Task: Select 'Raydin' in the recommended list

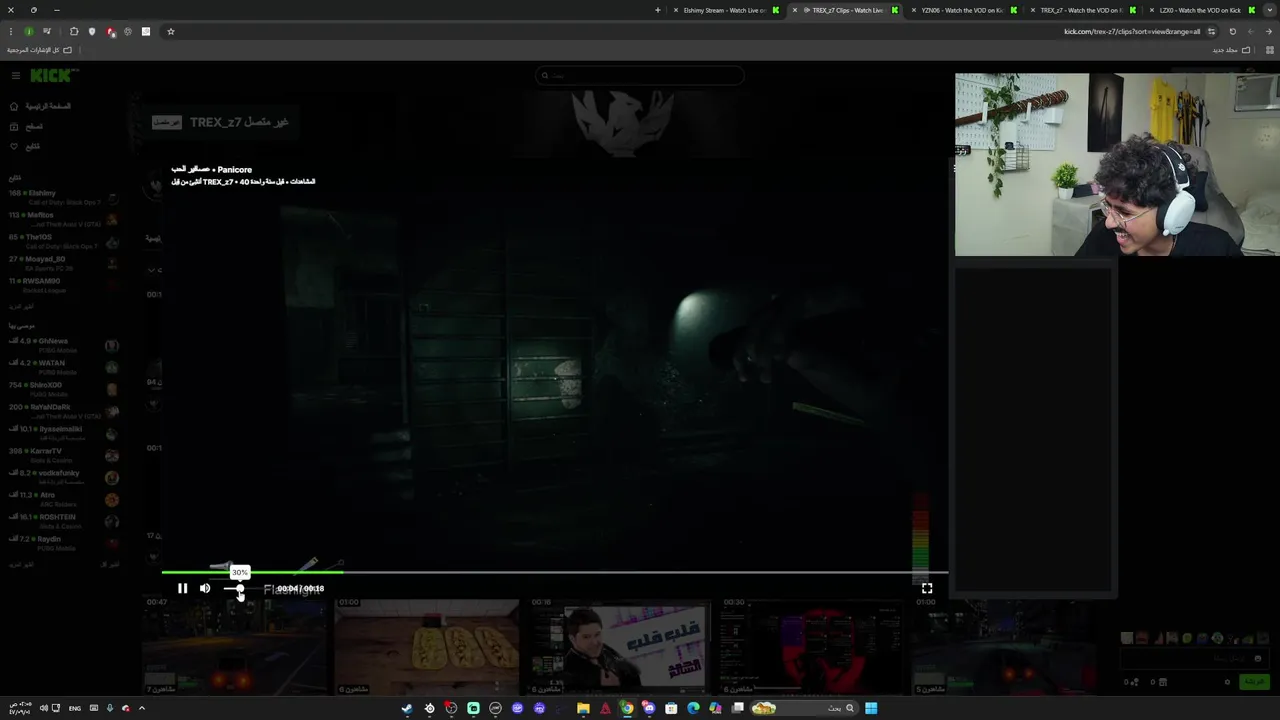Action: 63,543
